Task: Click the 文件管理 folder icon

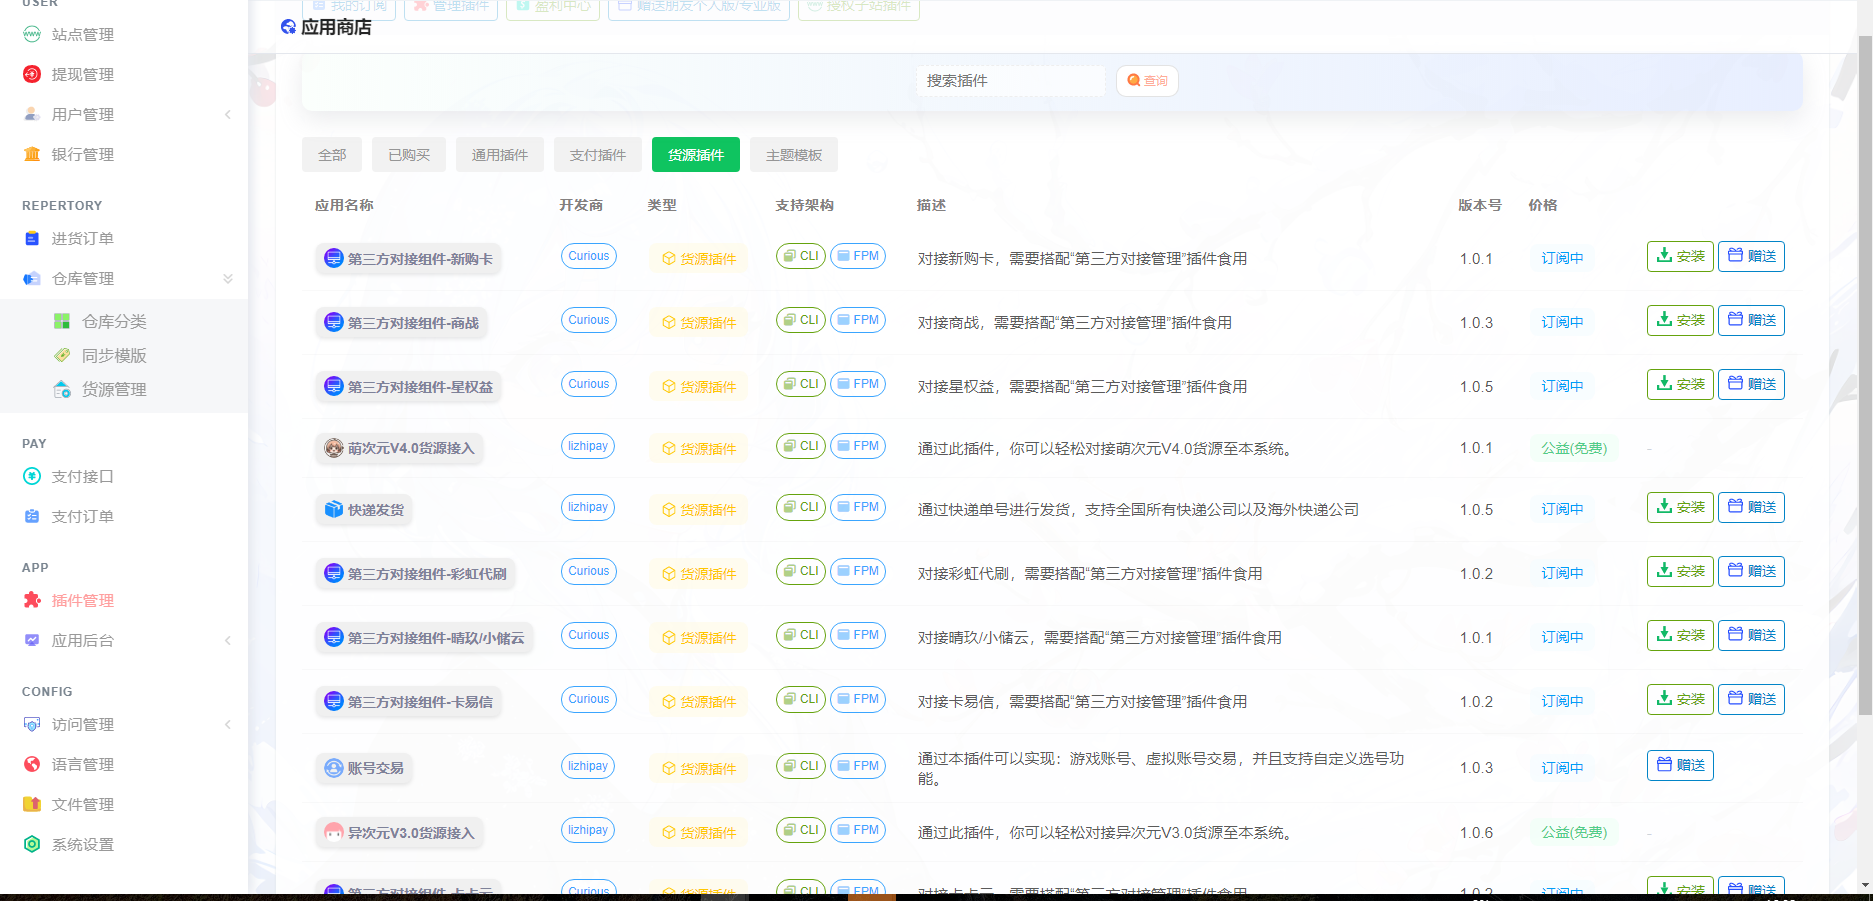Action: click(x=32, y=804)
